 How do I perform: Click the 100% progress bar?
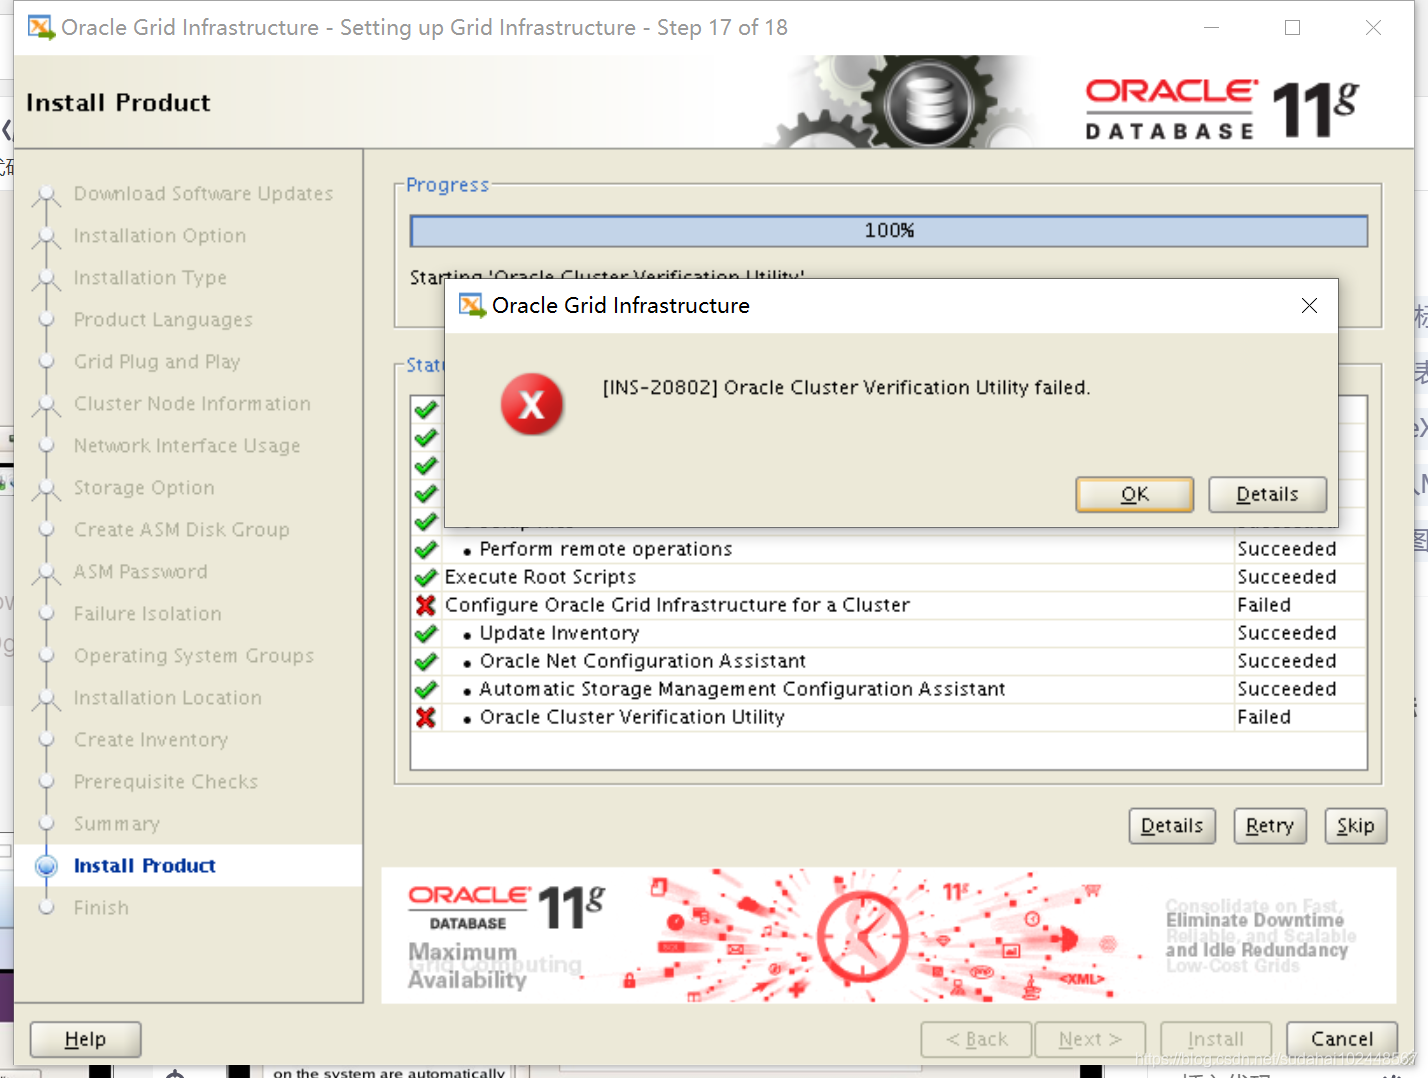(x=888, y=230)
